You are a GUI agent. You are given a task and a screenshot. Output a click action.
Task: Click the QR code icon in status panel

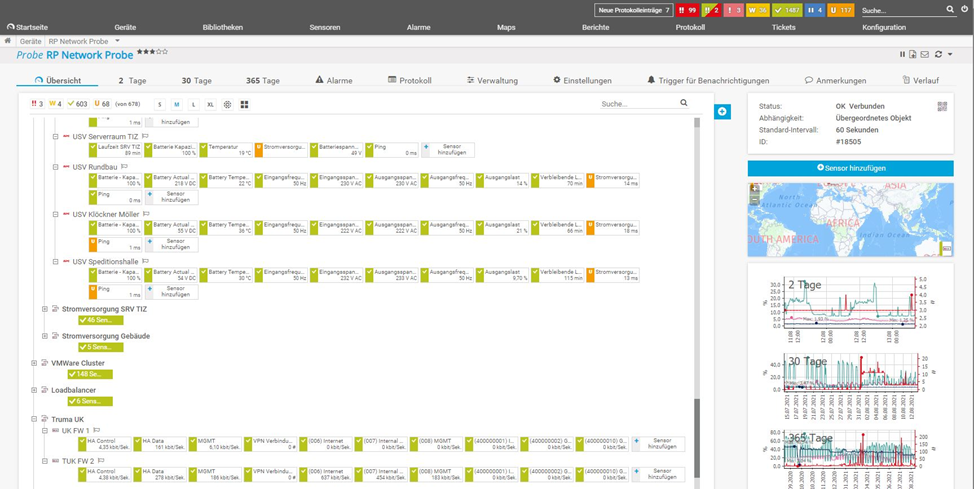click(942, 106)
